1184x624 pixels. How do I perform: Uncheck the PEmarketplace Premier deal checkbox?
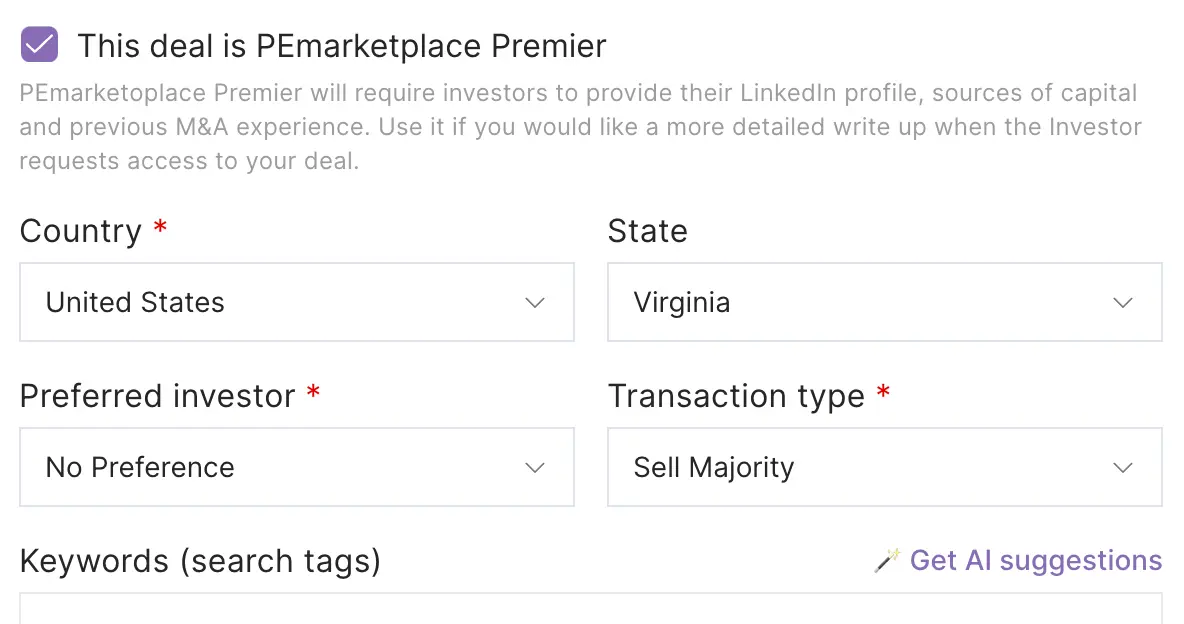tap(39, 45)
